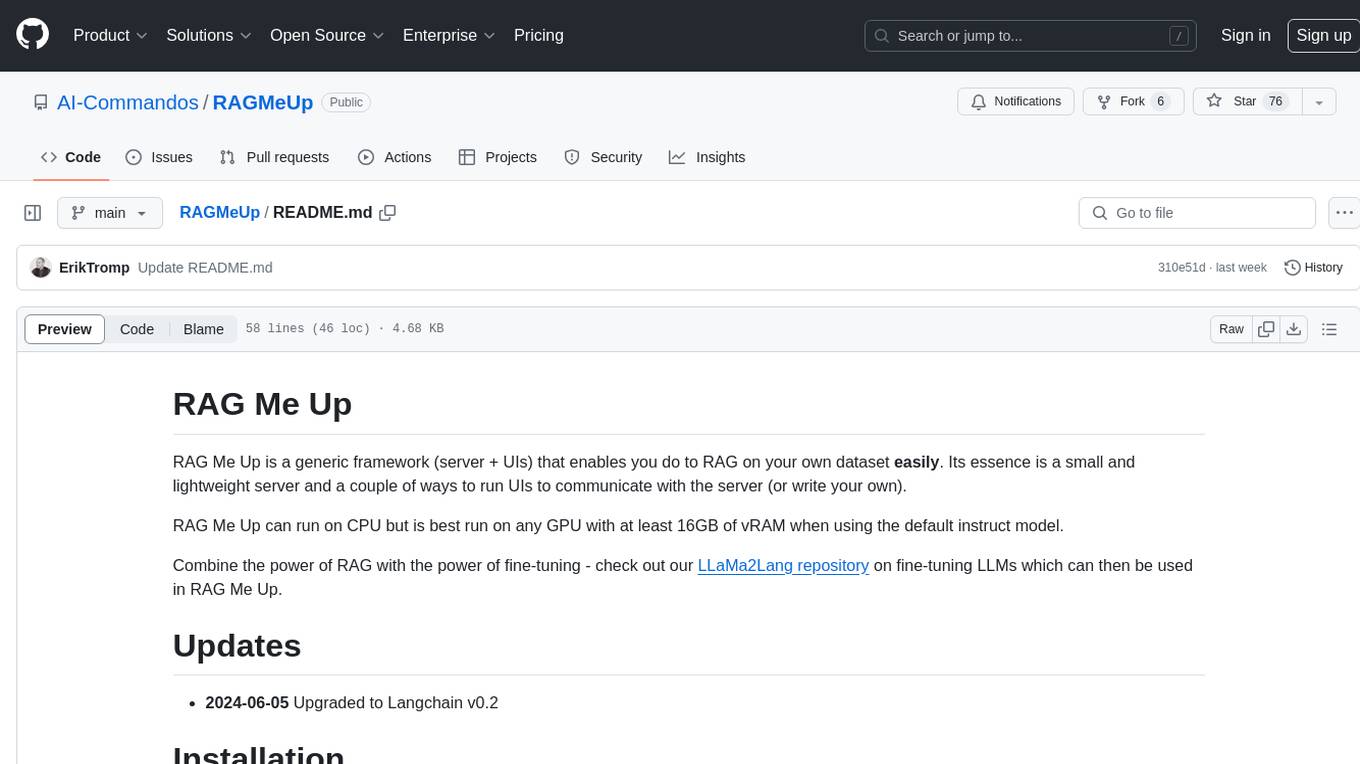1360x764 pixels.
Task: Expand the Solutions menu
Action: coord(208,35)
